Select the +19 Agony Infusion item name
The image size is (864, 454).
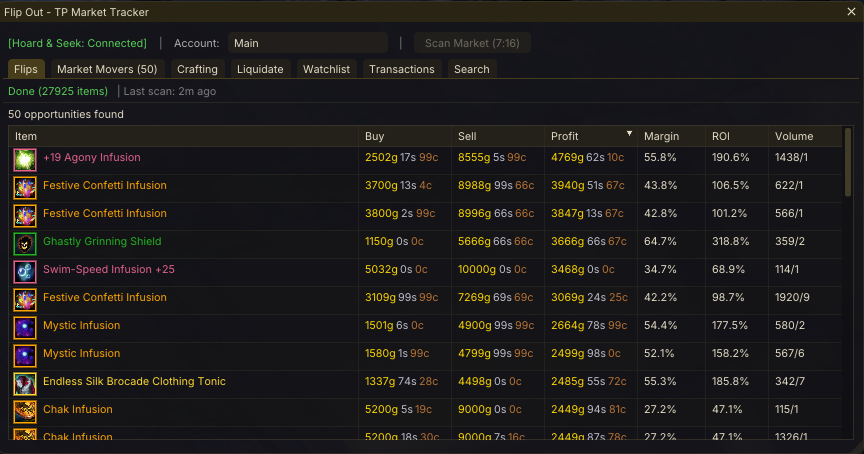(x=91, y=158)
